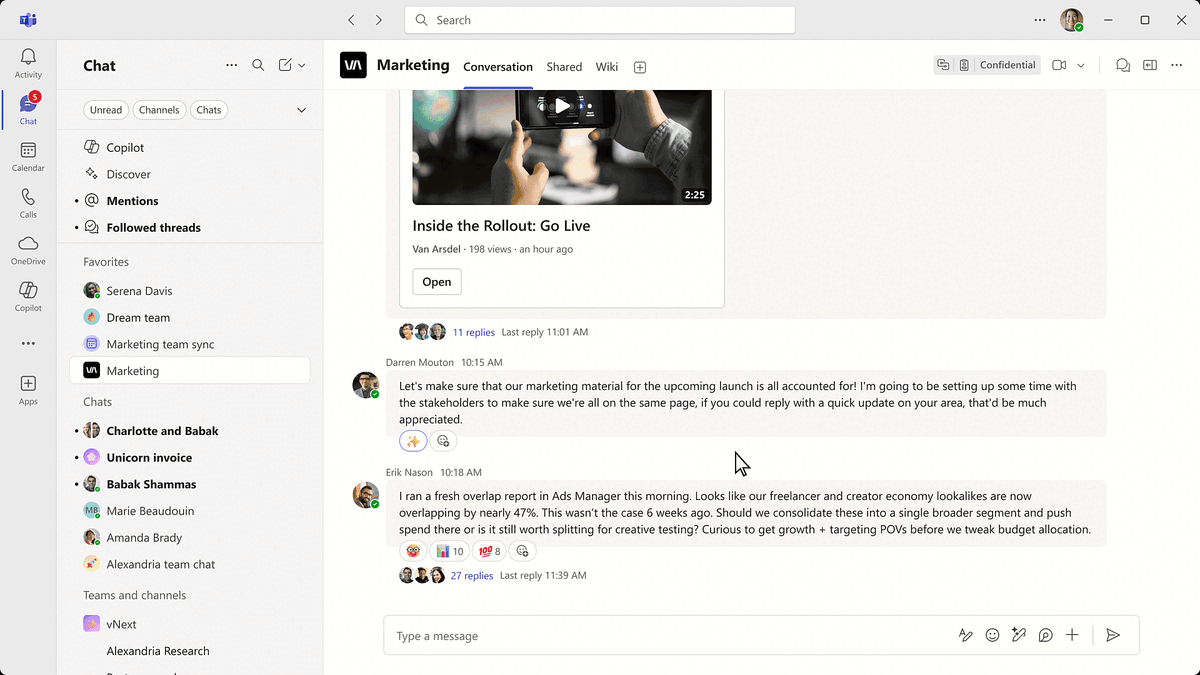1200x675 pixels.
Task: Collapse the chat filter row chevron
Action: click(301, 110)
